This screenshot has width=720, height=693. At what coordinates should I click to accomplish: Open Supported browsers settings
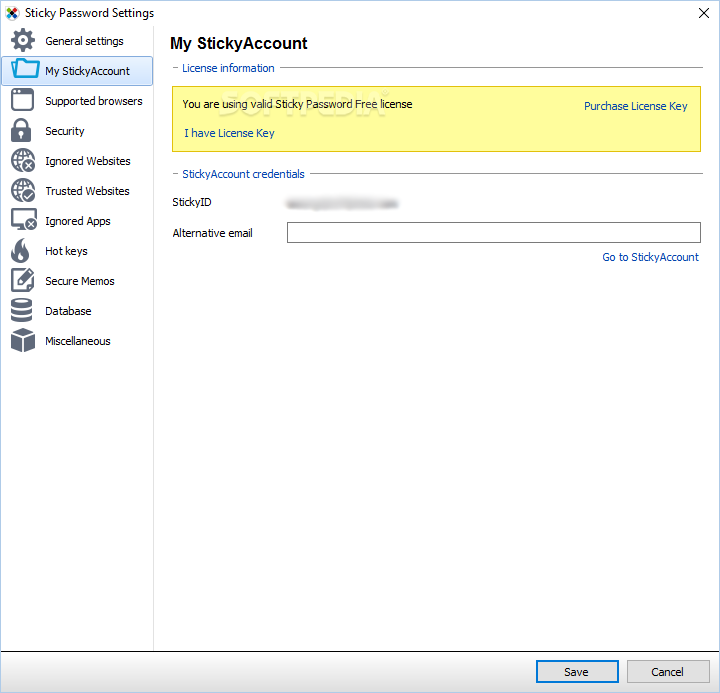click(77, 101)
